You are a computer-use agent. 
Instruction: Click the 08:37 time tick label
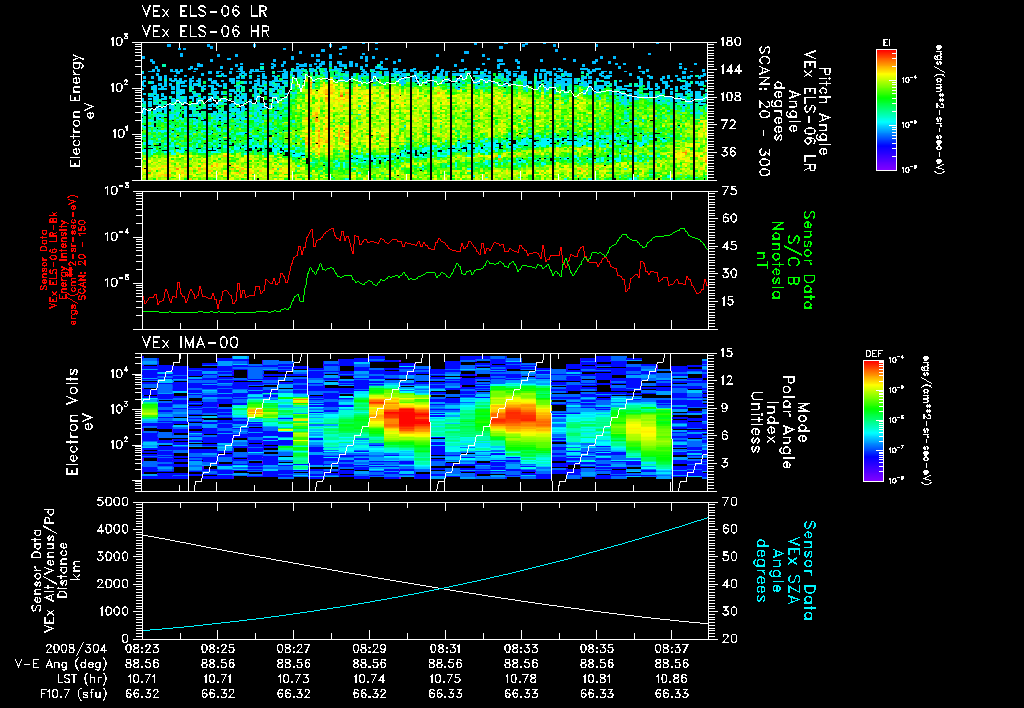672,649
